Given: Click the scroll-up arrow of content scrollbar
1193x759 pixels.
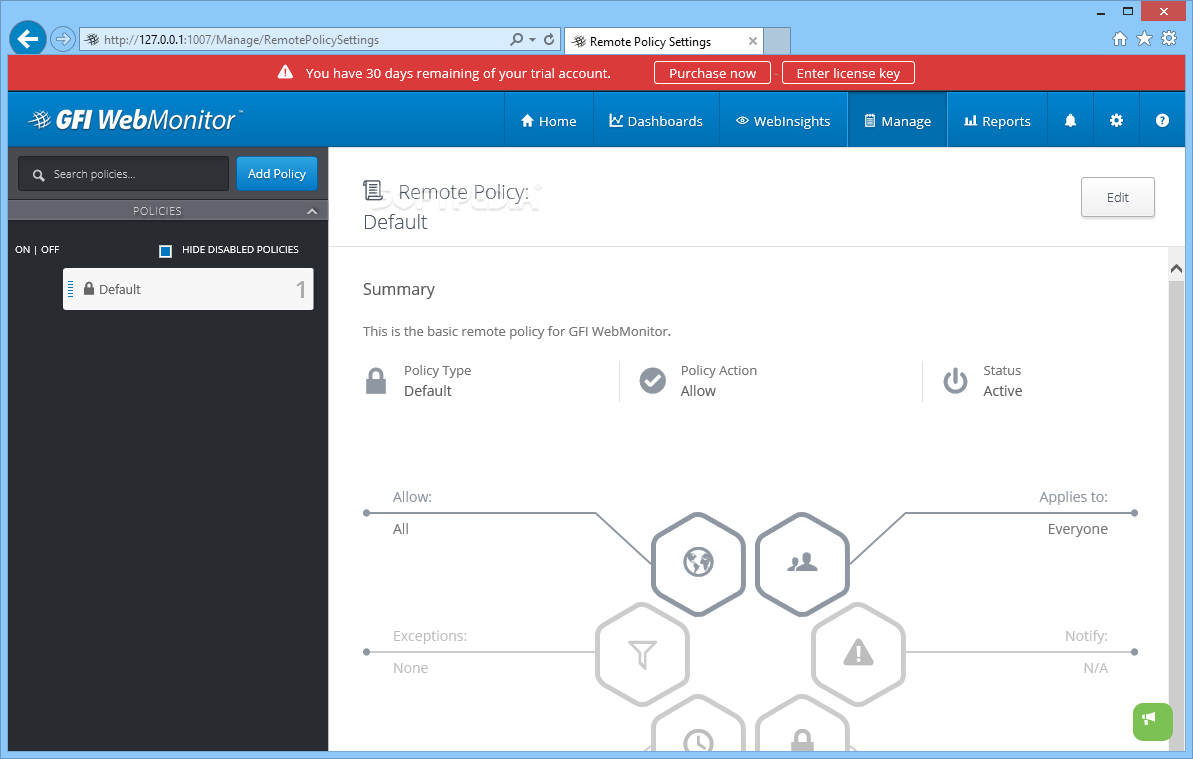Looking at the screenshot, I should (1176, 268).
